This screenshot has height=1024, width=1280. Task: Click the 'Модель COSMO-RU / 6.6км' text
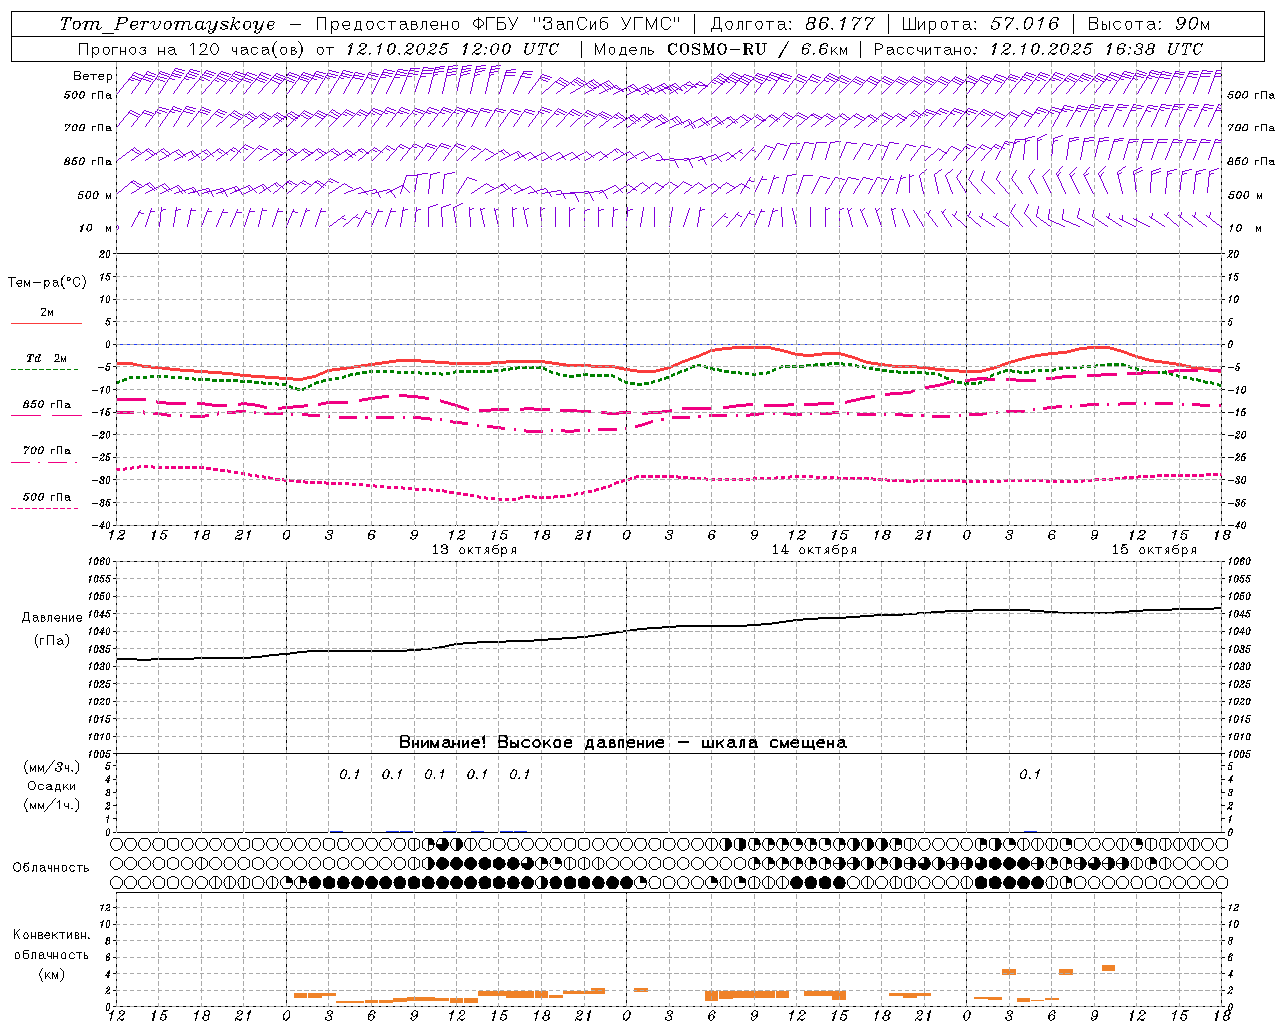point(721,49)
